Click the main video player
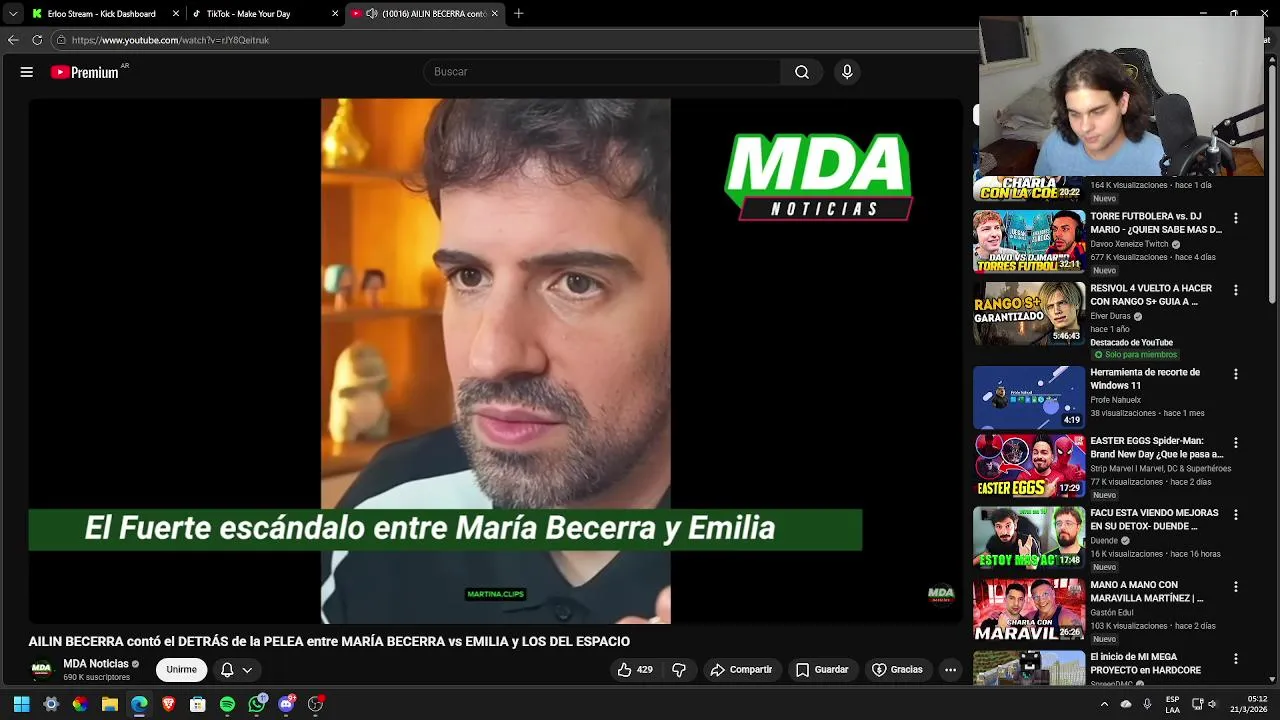The image size is (1280, 720). pos(495,360)
